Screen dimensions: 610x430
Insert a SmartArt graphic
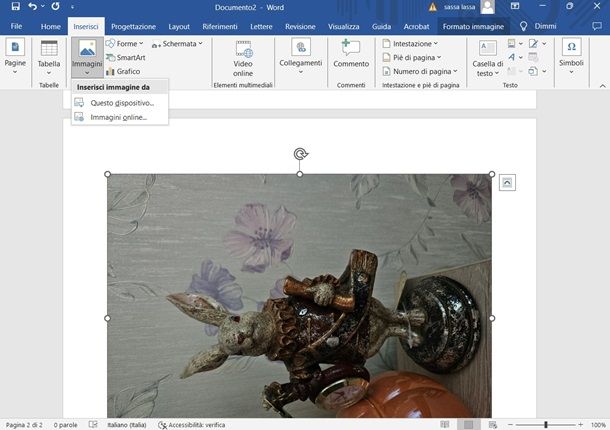tap(126, 58)
